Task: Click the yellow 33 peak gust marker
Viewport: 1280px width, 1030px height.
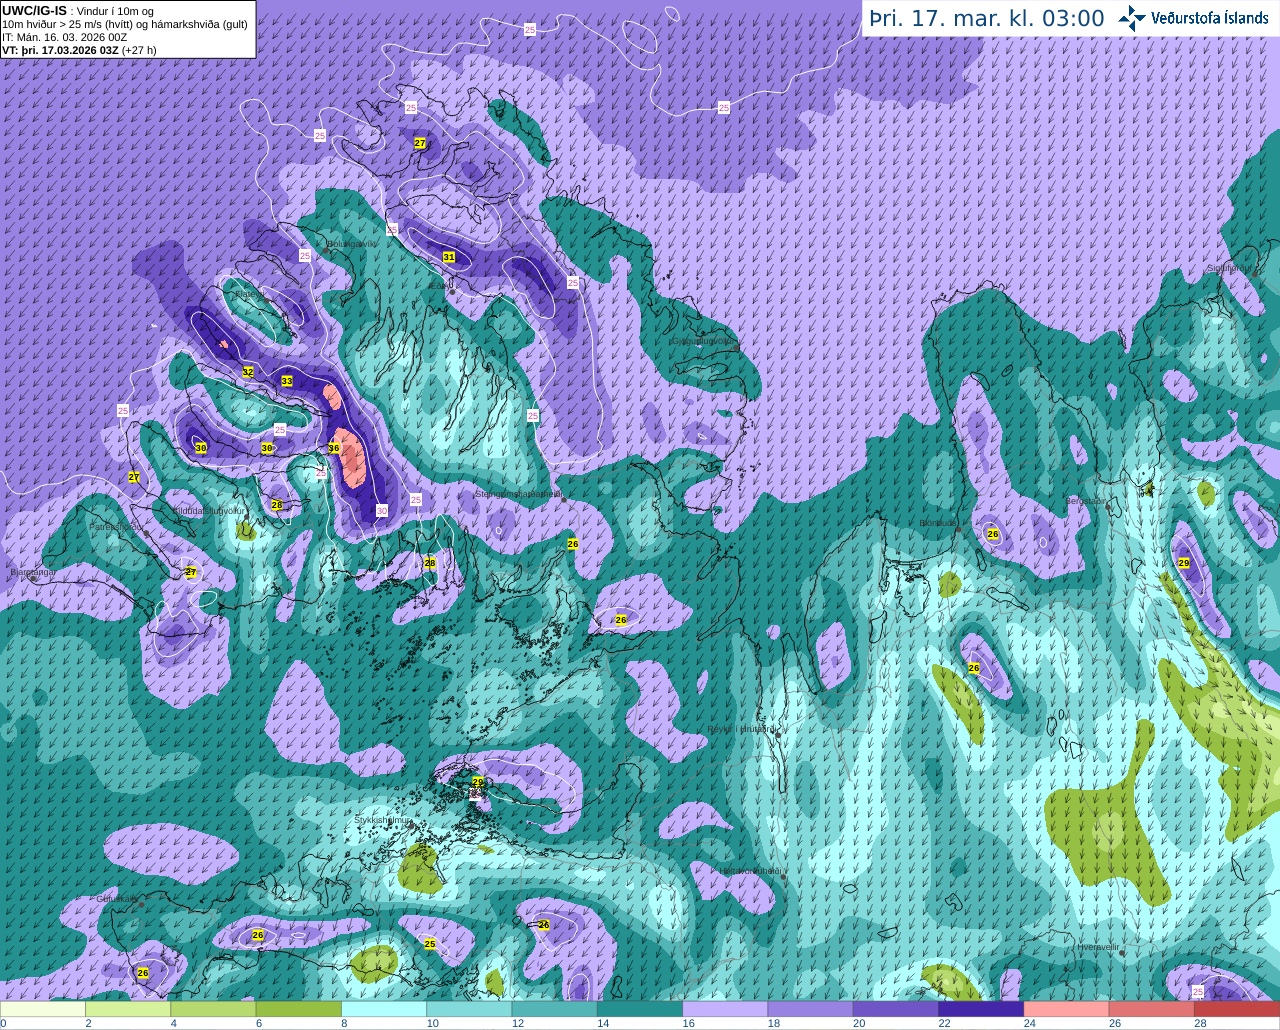Action: (287, 381)
